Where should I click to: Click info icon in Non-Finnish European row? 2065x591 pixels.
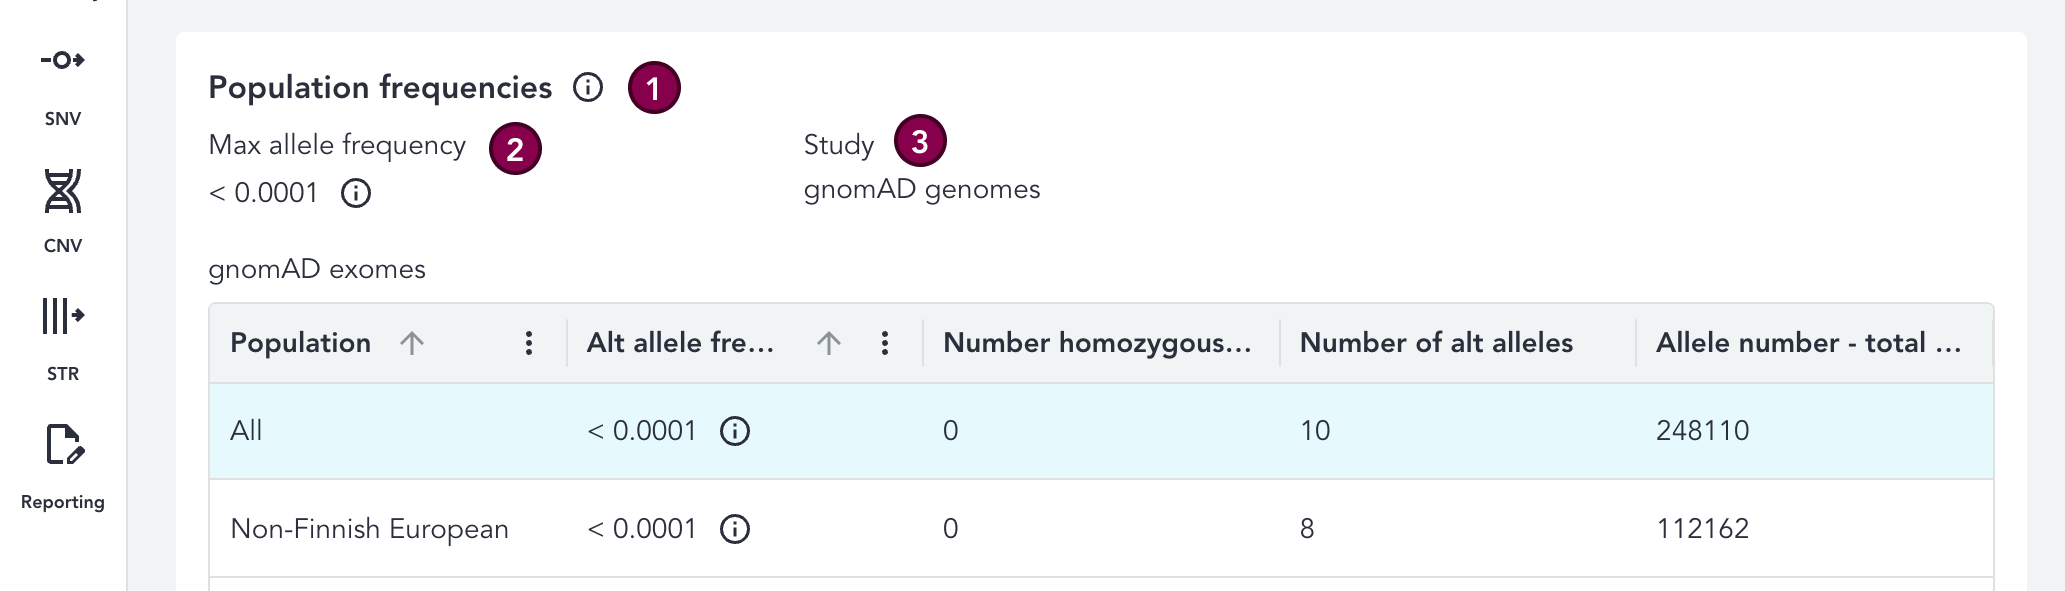click(735, 529)
